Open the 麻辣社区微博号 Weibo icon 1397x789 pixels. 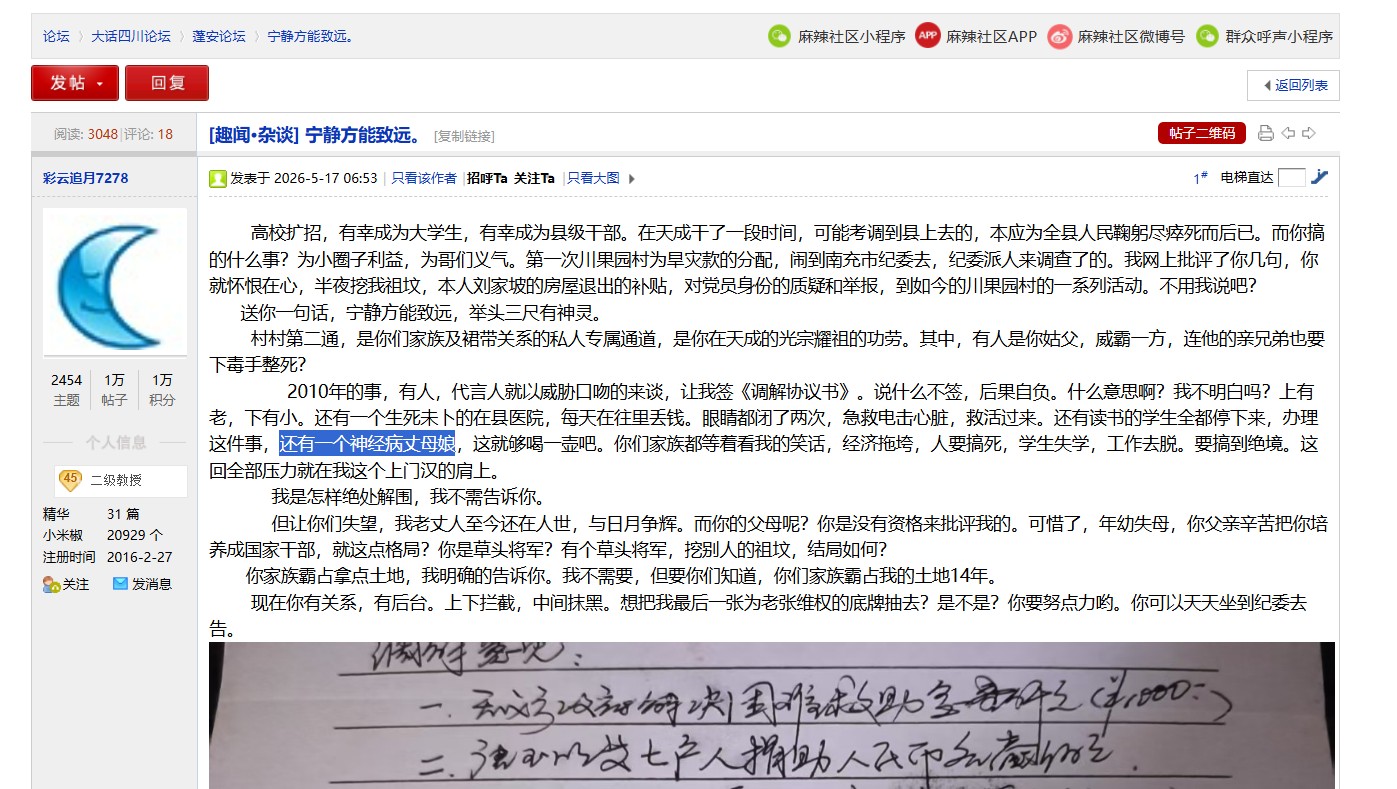click(1059, 36)
